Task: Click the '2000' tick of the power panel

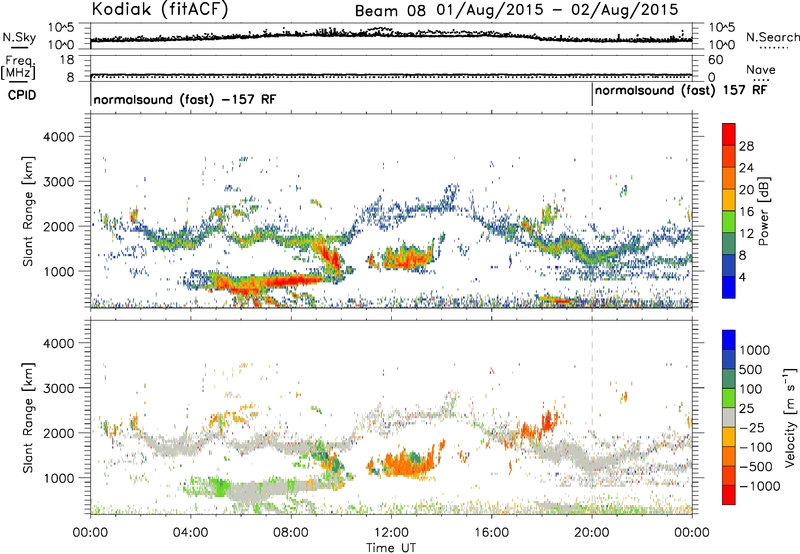Action: (58, 226)
